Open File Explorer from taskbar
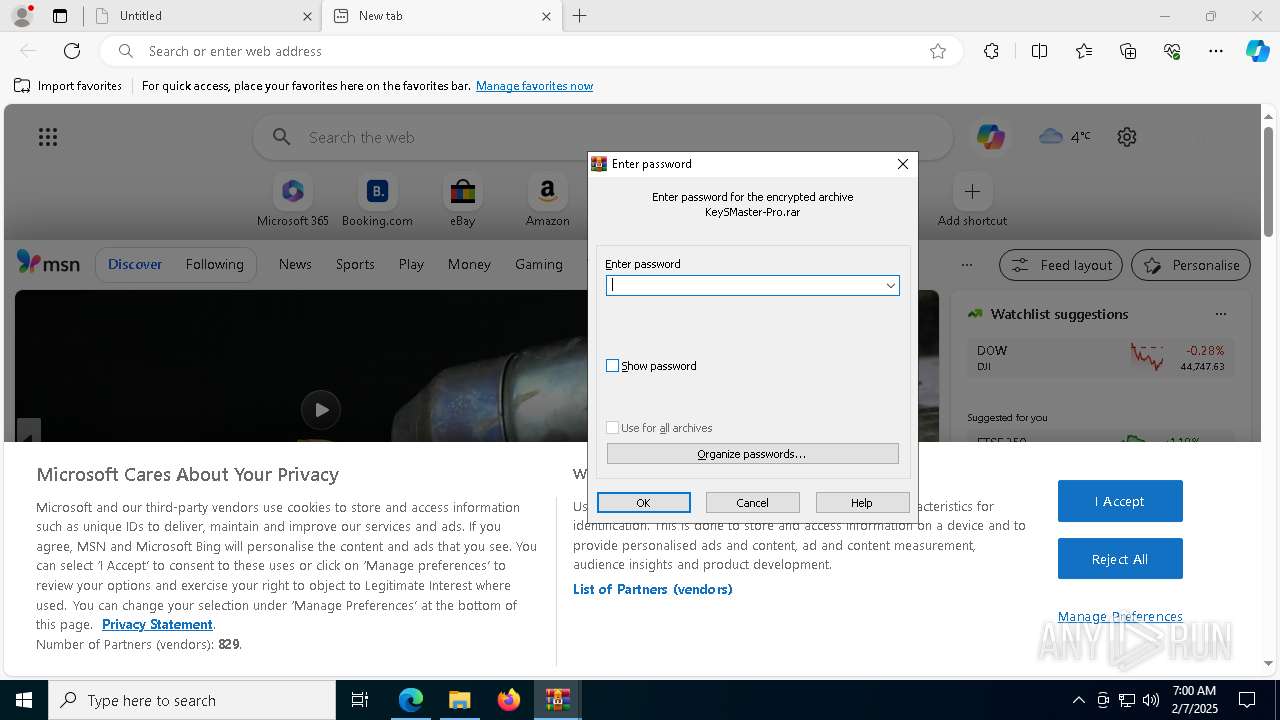 click(x=459, y=700)
